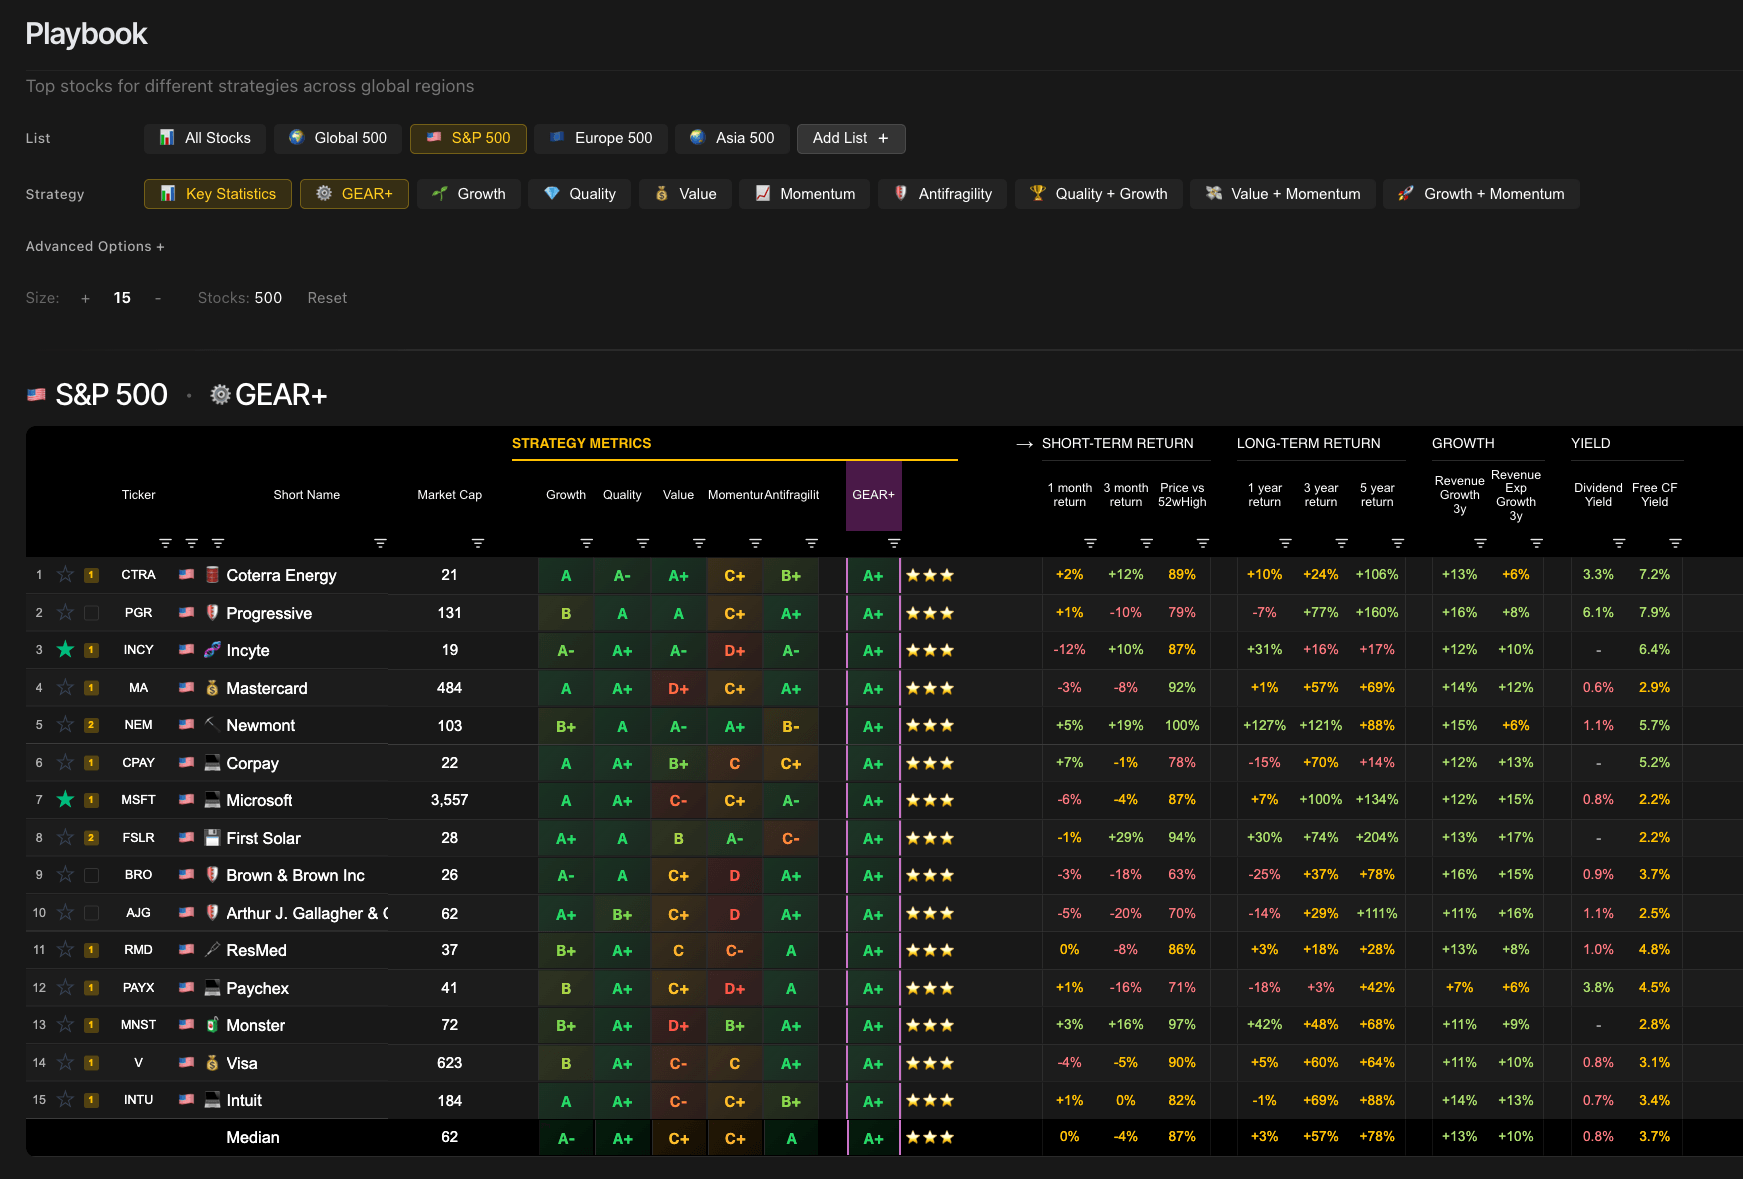Open the filter icon under Dividend Yield
Viewport: 1743px width, 1179px height.
tap(1617, 543)
